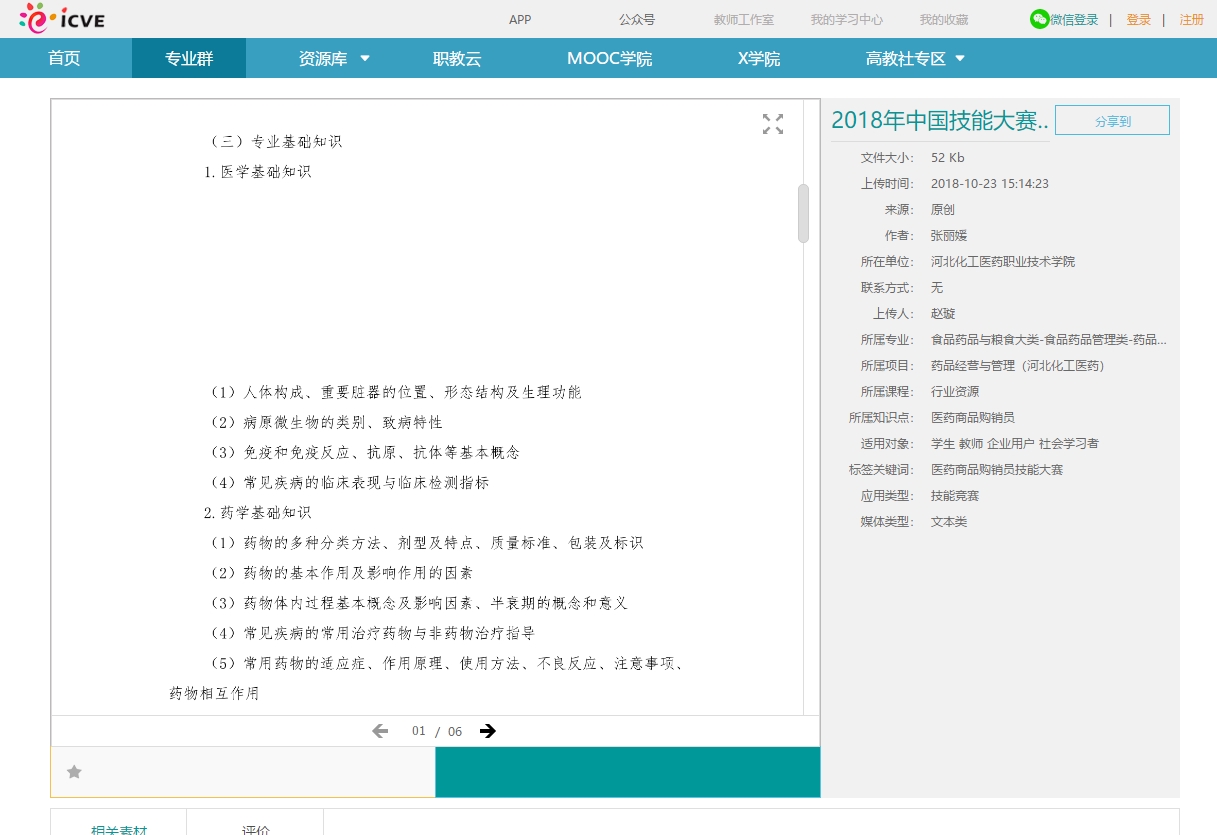Go to next page arrow
The image size is (1217, 835).
coord(488,731)
